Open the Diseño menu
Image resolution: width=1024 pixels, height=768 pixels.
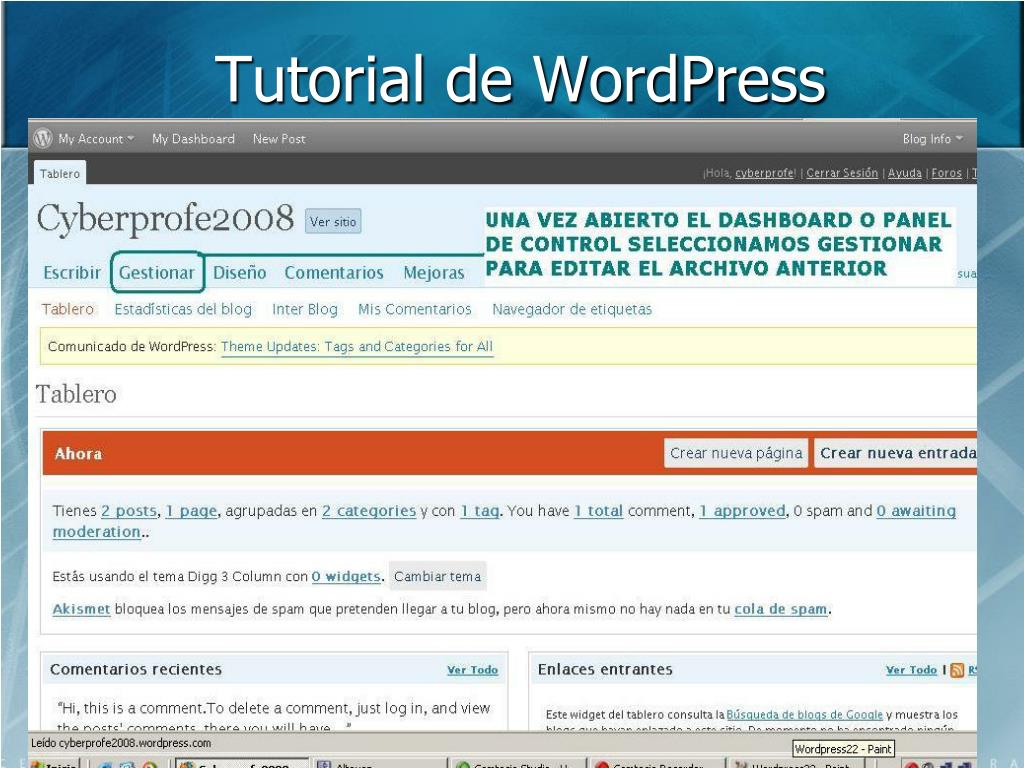point(240,272)
